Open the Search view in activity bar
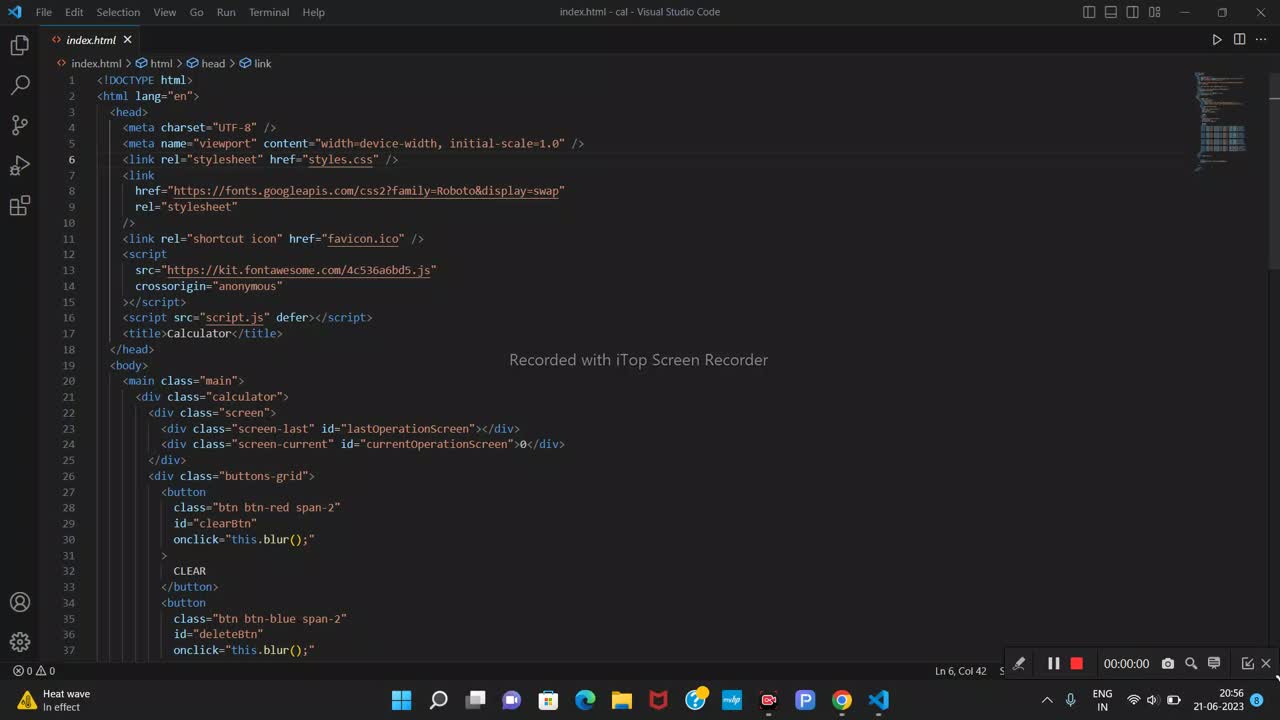1280x720 pixels. point(19,85)
